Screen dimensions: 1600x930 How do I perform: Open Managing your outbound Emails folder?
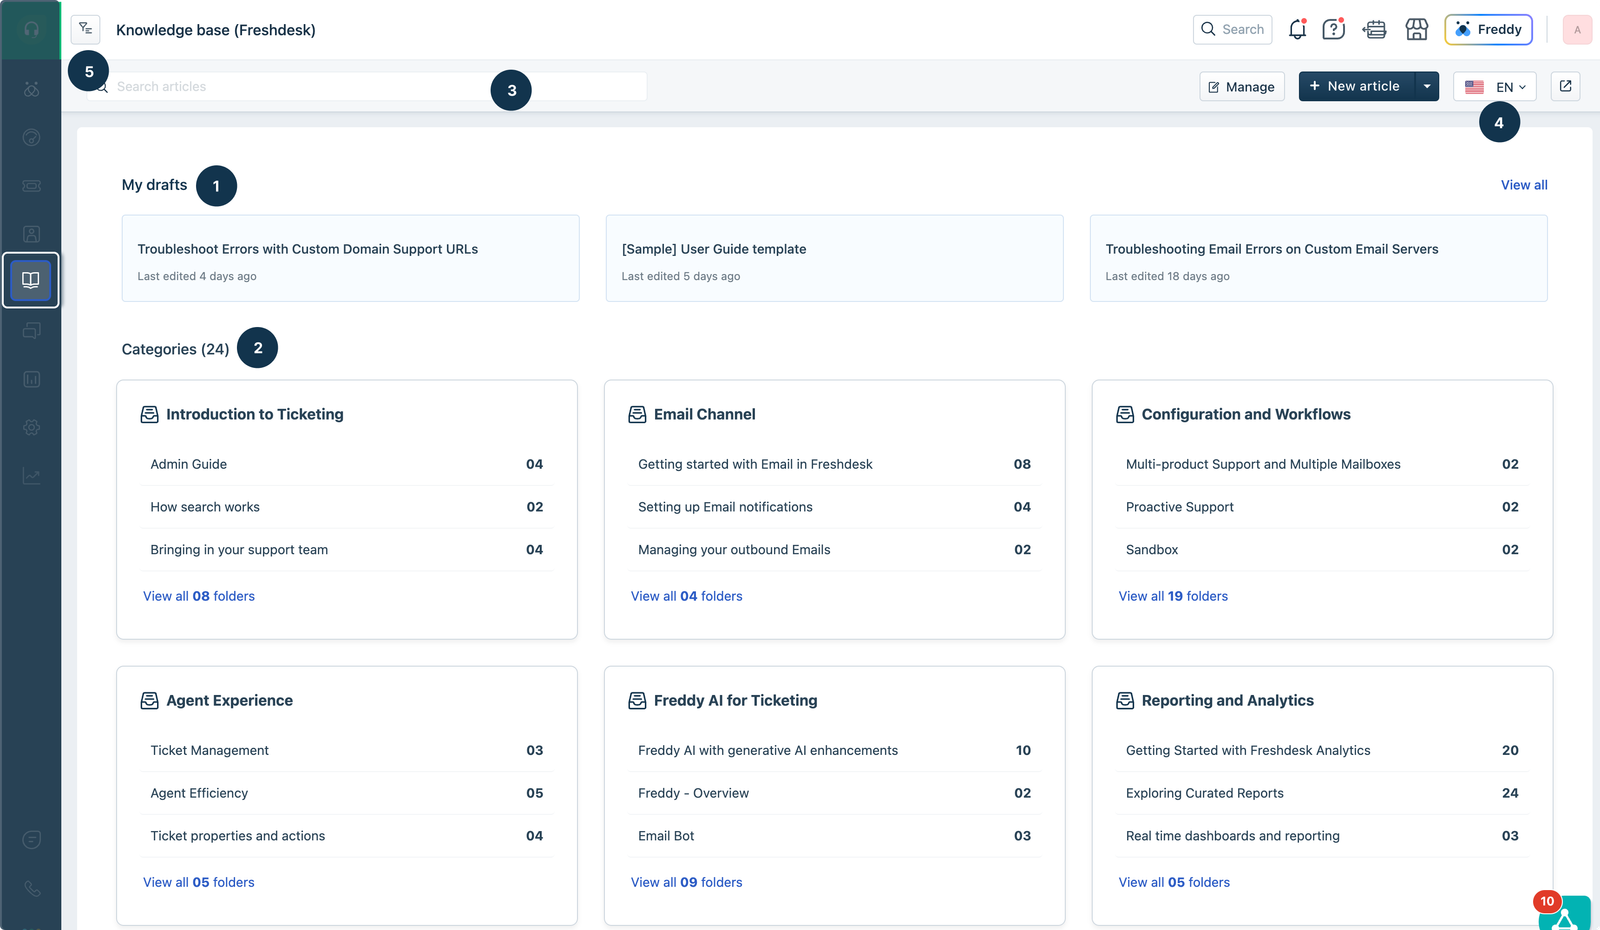tap(835, 550)
